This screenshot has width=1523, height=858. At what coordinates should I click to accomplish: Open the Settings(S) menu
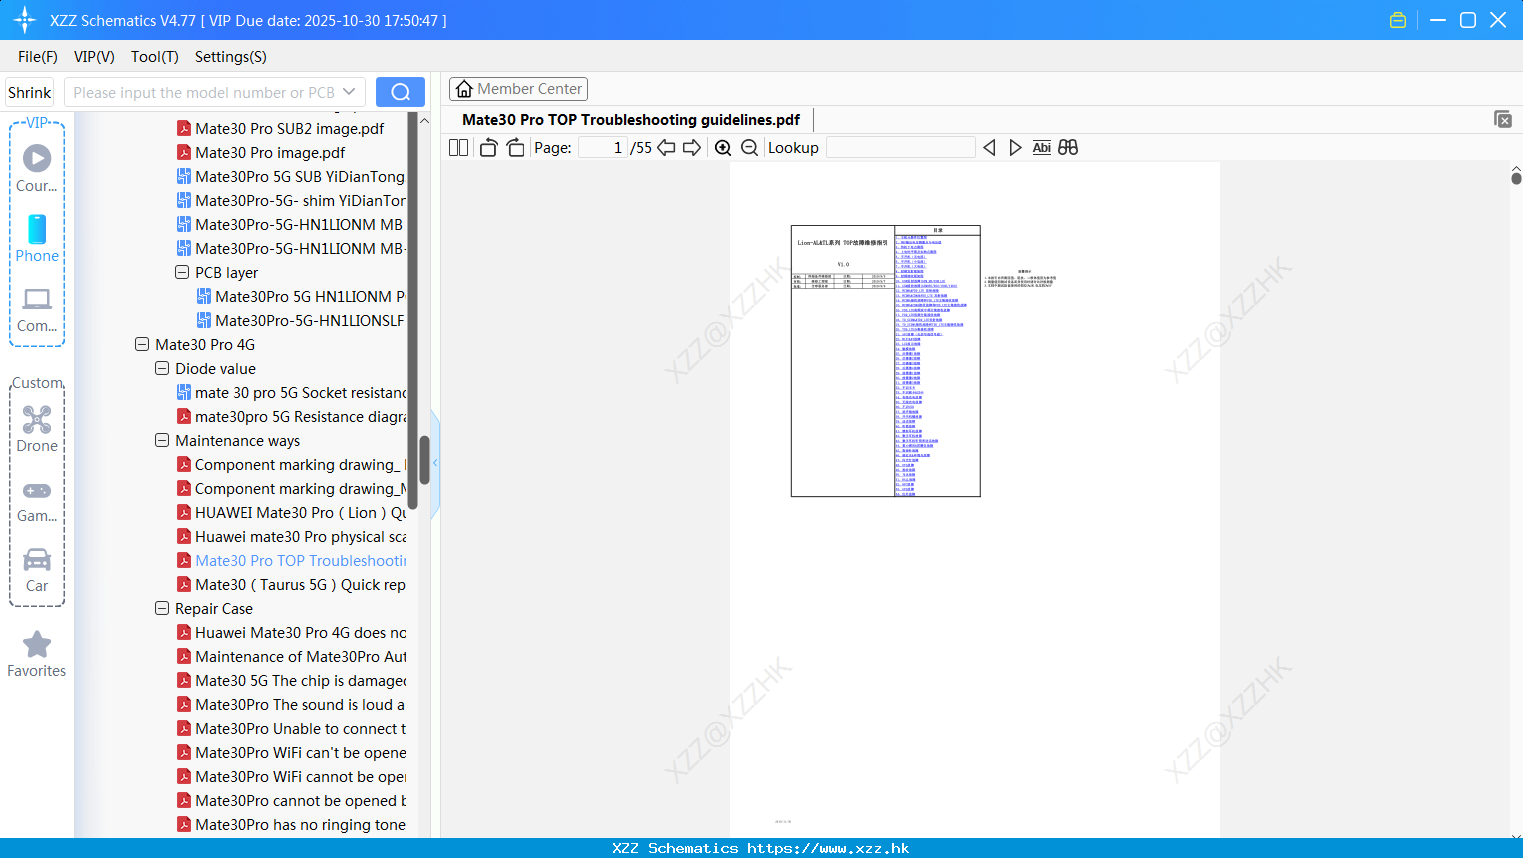coord(231,57)
